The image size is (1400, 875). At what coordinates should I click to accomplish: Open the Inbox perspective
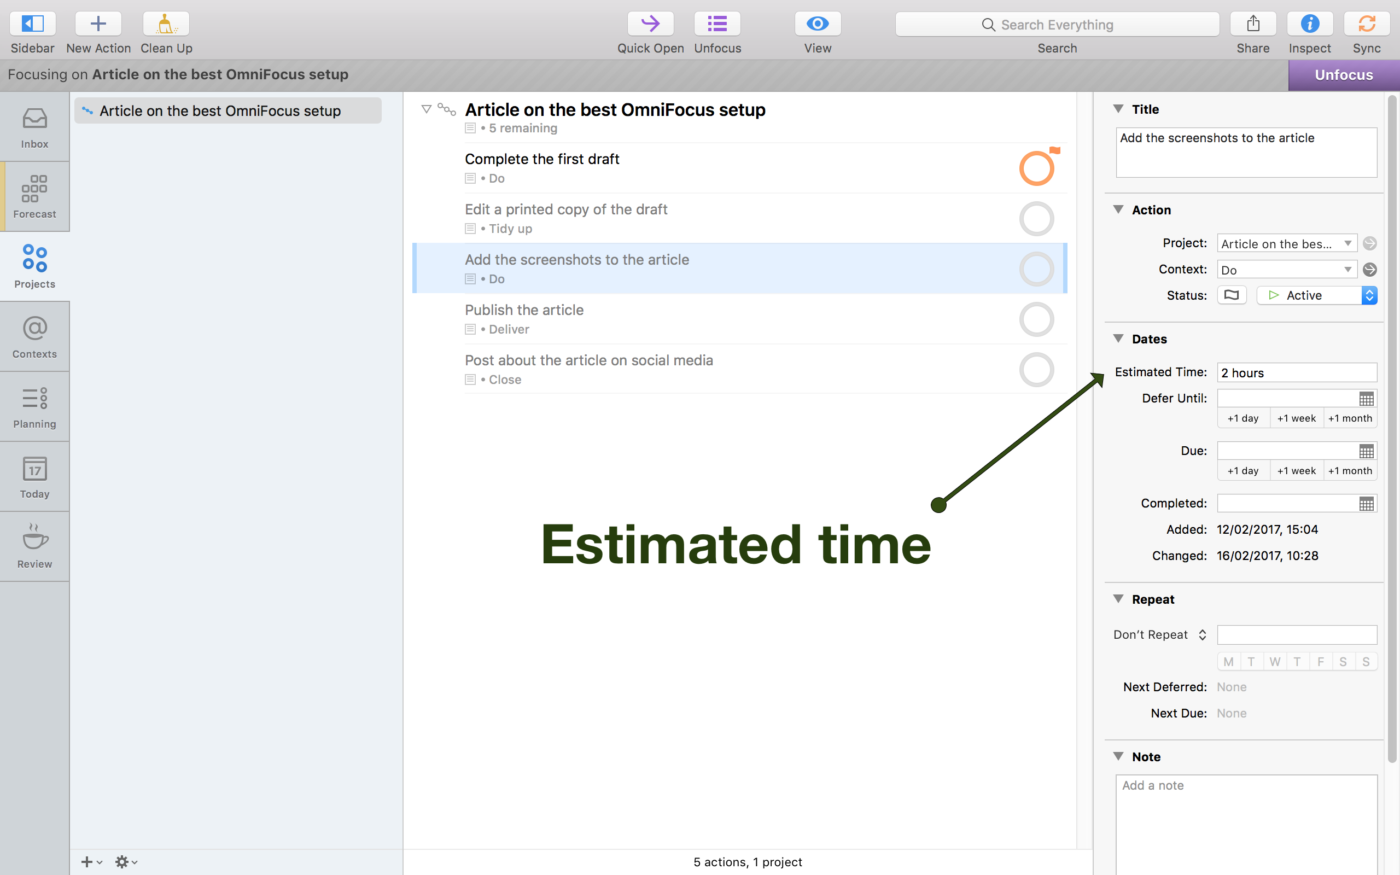pyautogui.click(x=35, y=127)
